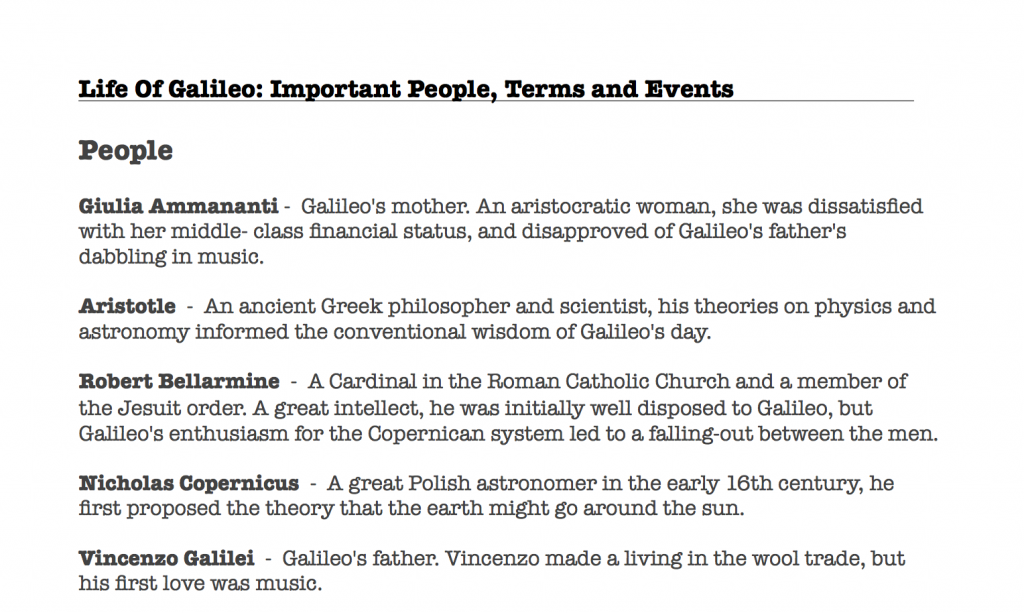Click the document title Life Of Galileo
The image size is (1024, 613).
[x=406, y=89]
